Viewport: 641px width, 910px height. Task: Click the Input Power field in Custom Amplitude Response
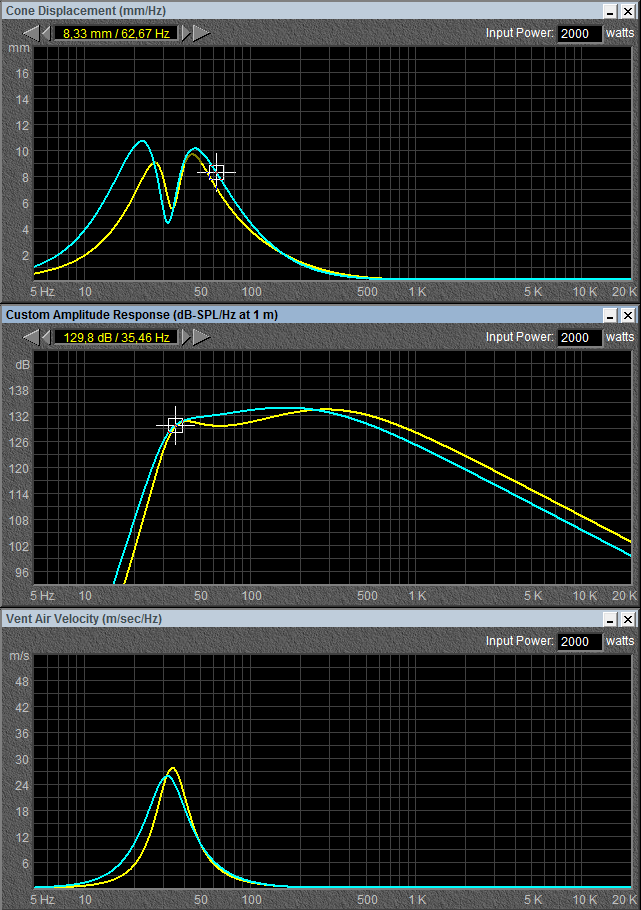coord(579,338)
